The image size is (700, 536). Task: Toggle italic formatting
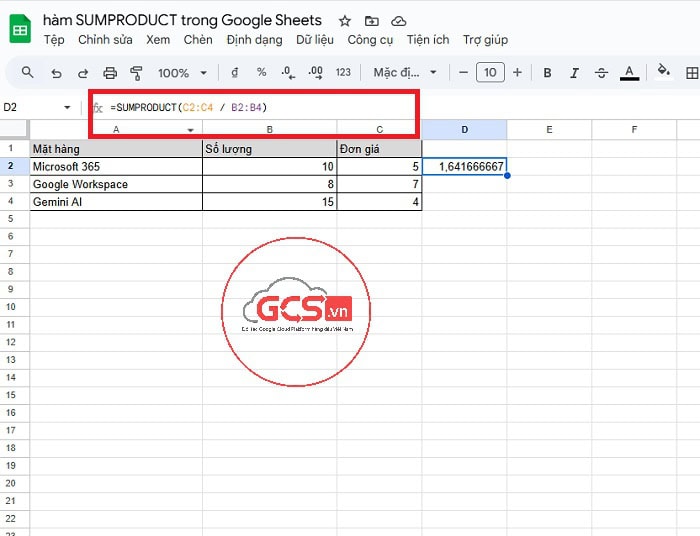(574, 73)
